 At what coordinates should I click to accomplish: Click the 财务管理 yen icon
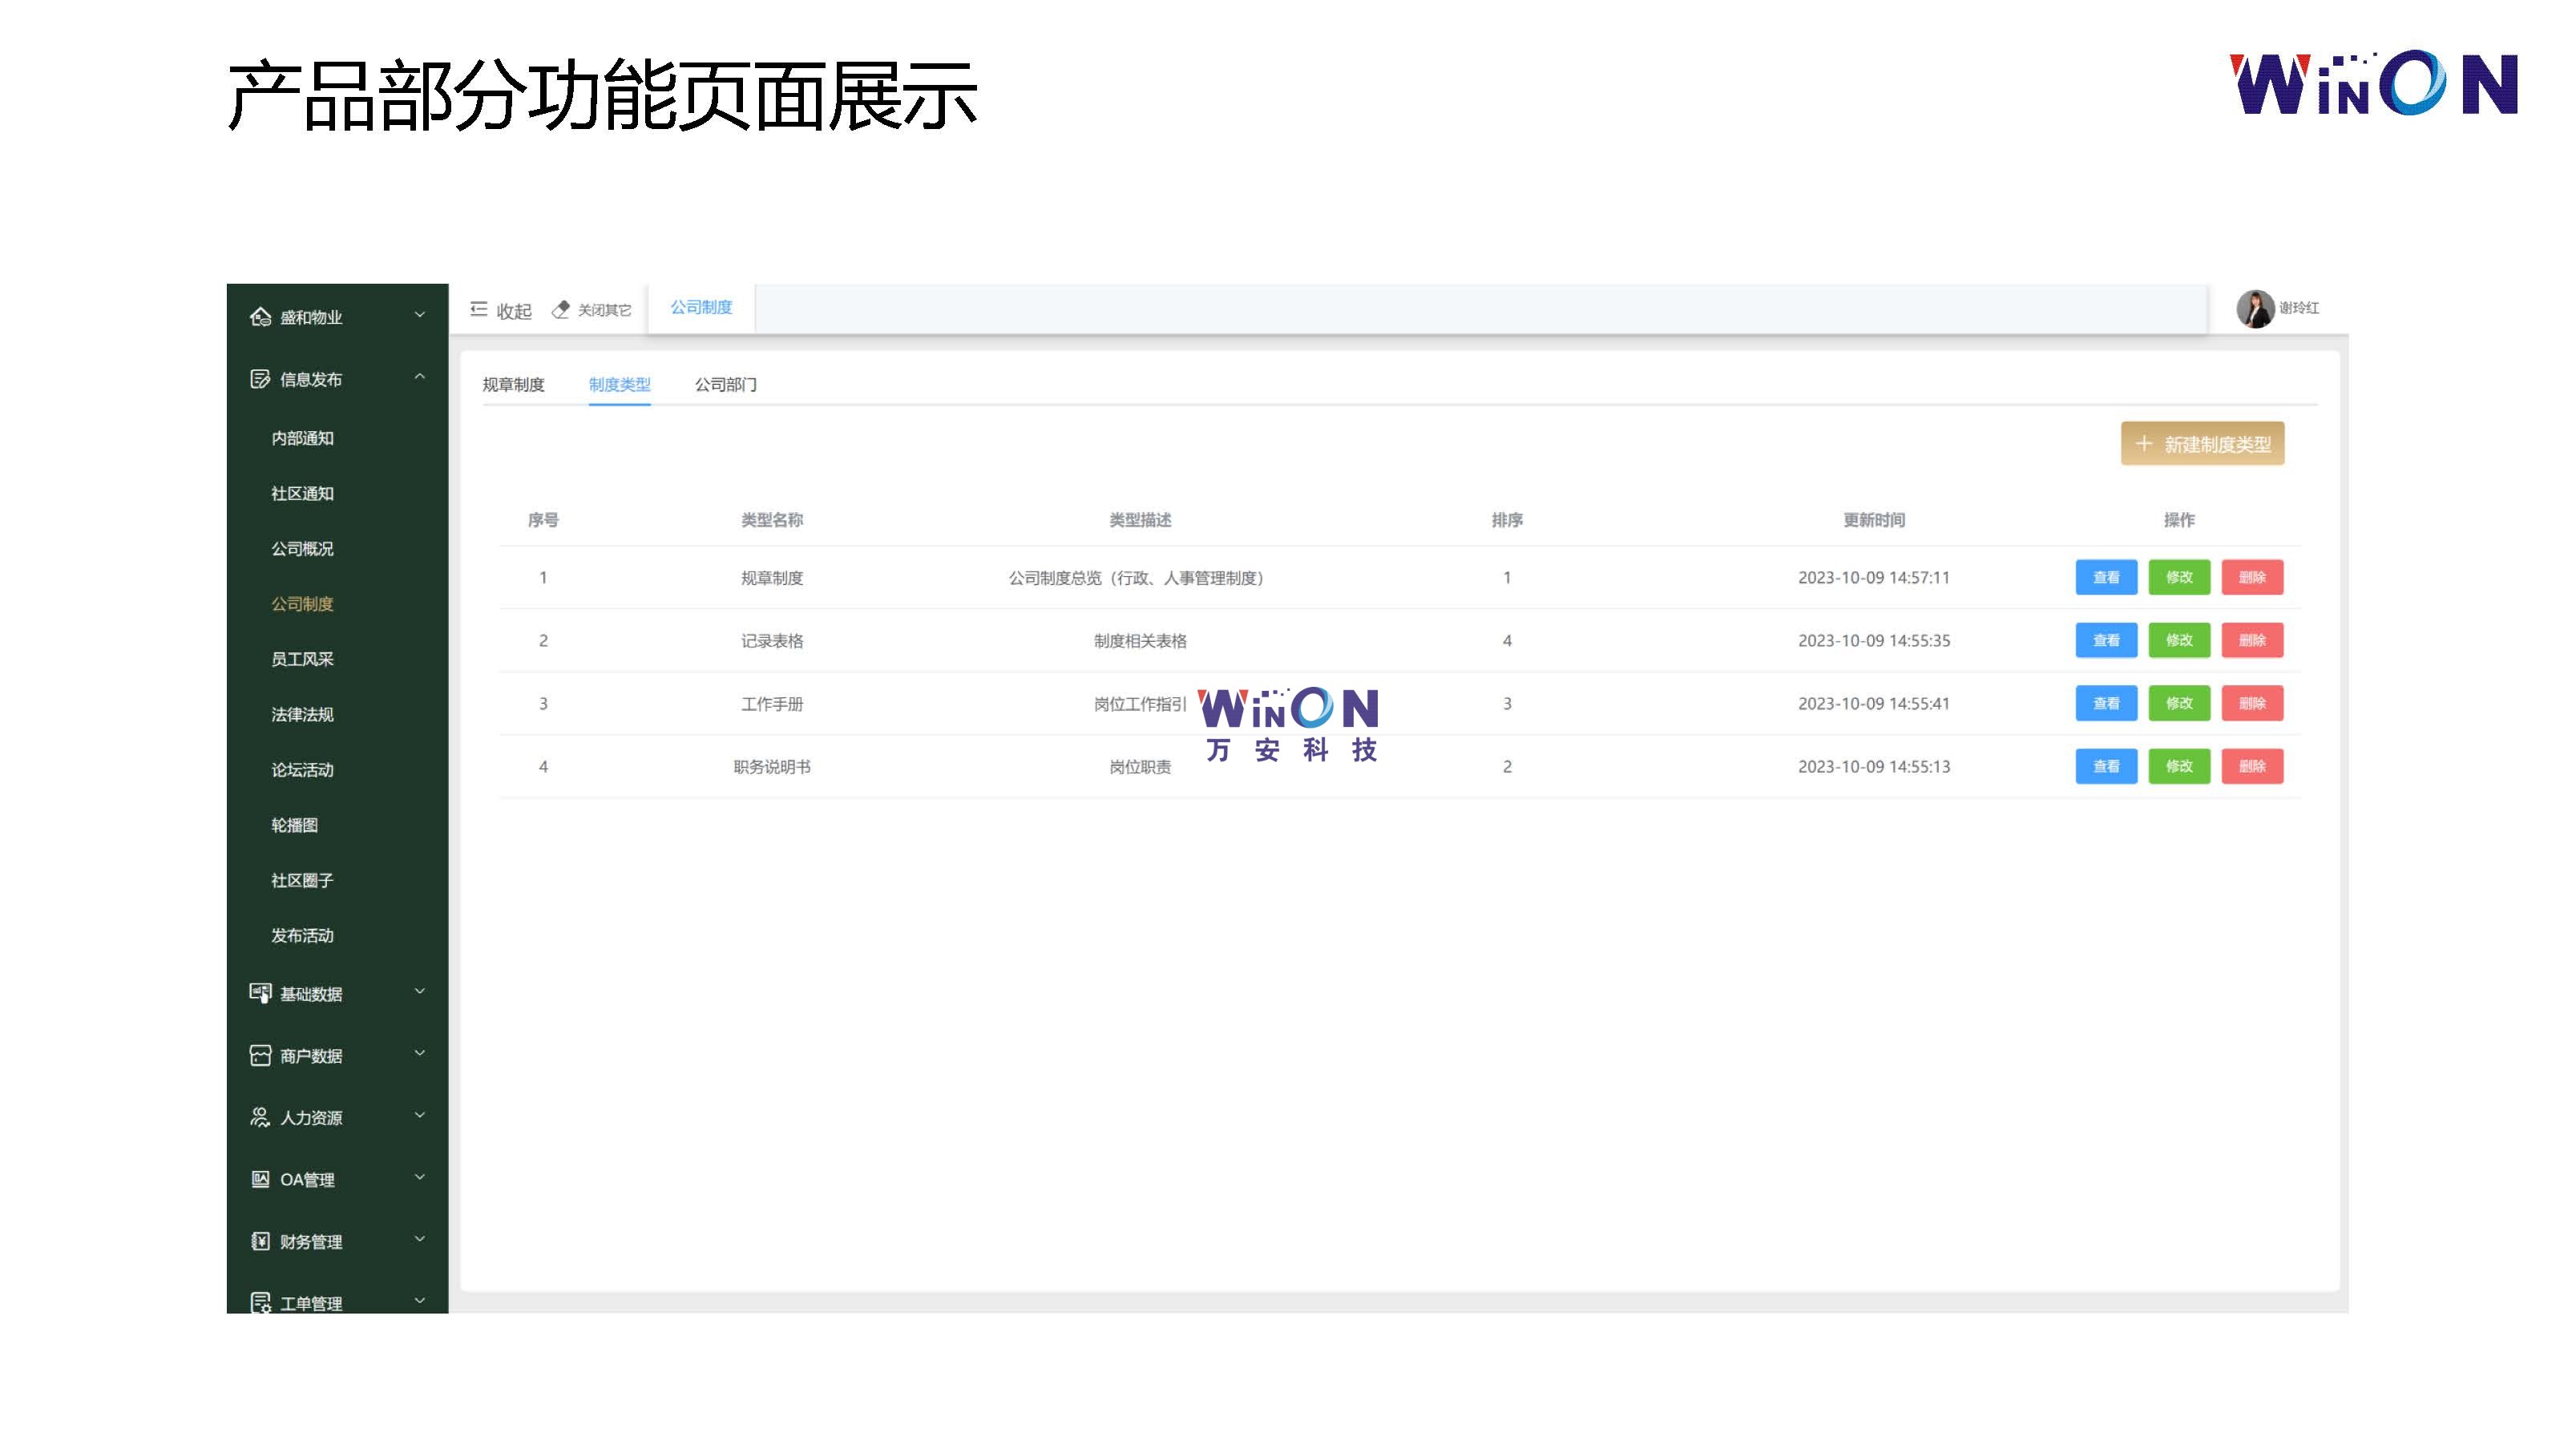coord(260,1241)
